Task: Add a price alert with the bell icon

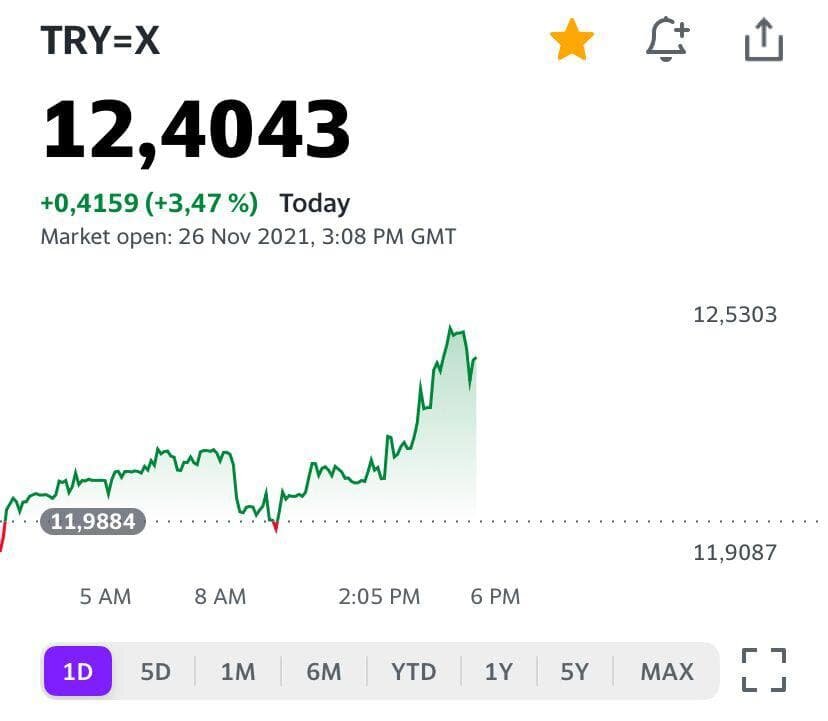Action: tap(667, 41)
